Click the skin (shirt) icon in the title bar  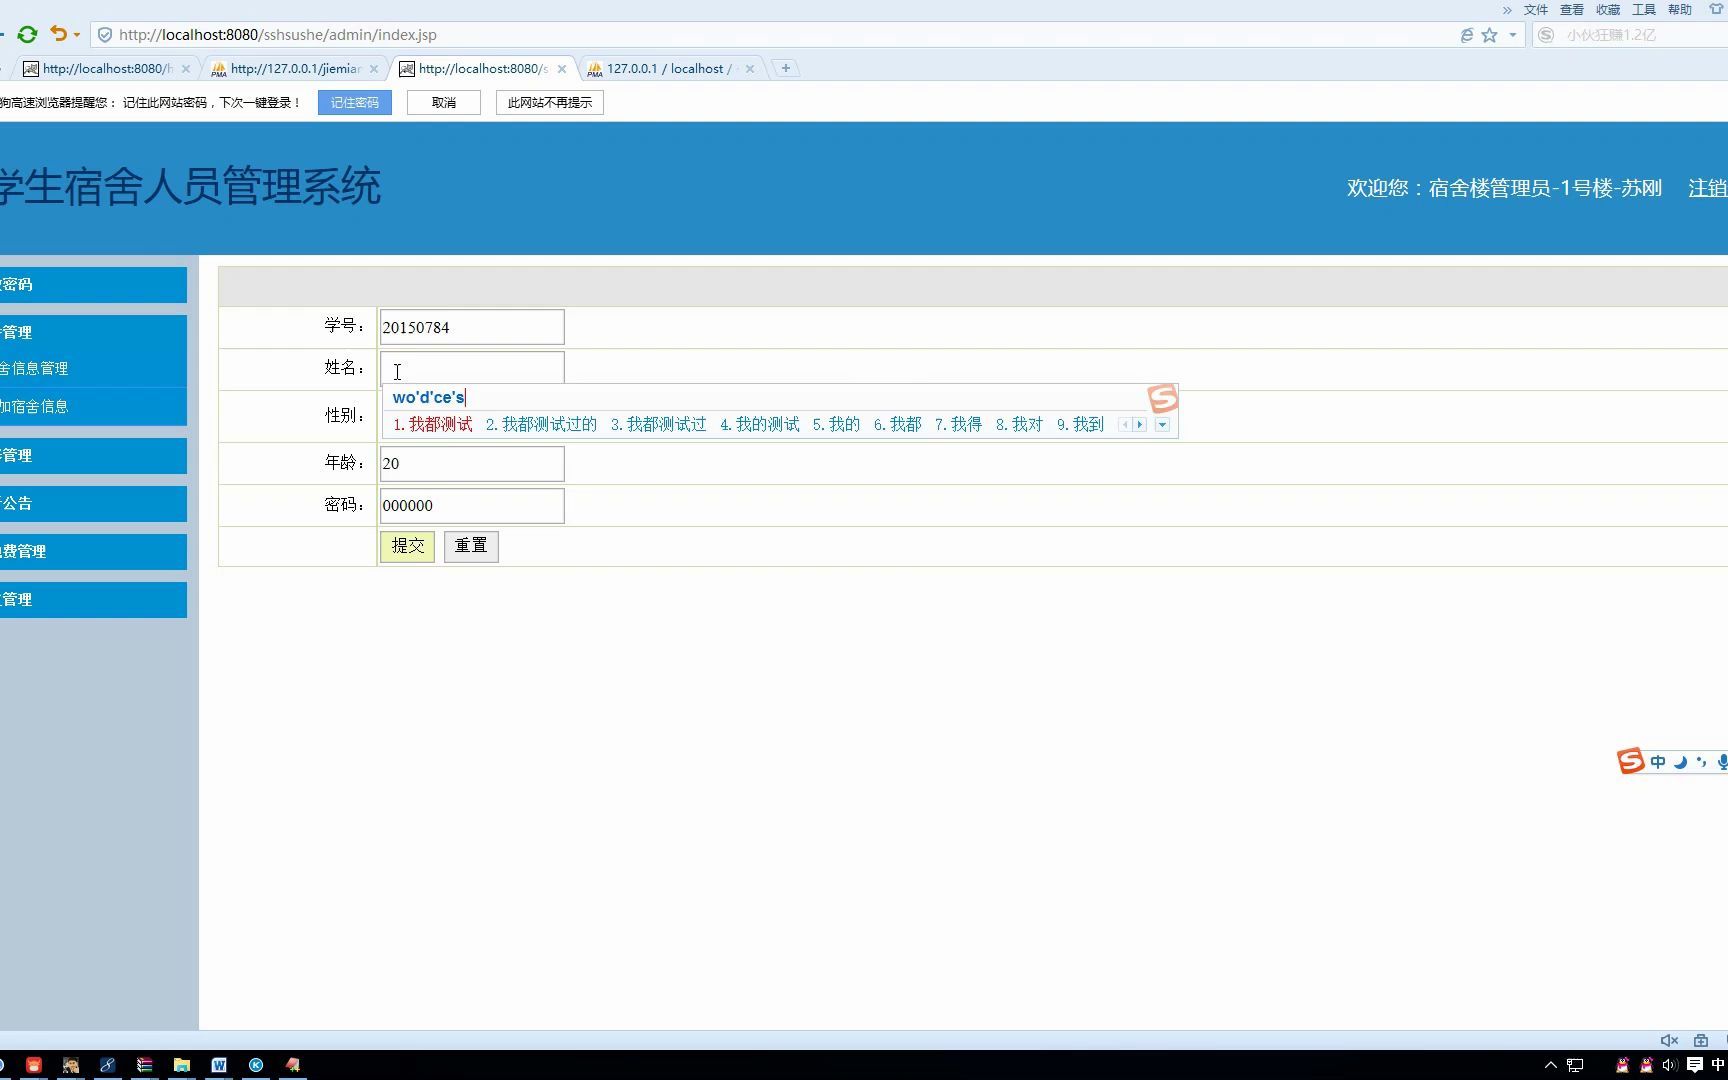(1717, 10)
